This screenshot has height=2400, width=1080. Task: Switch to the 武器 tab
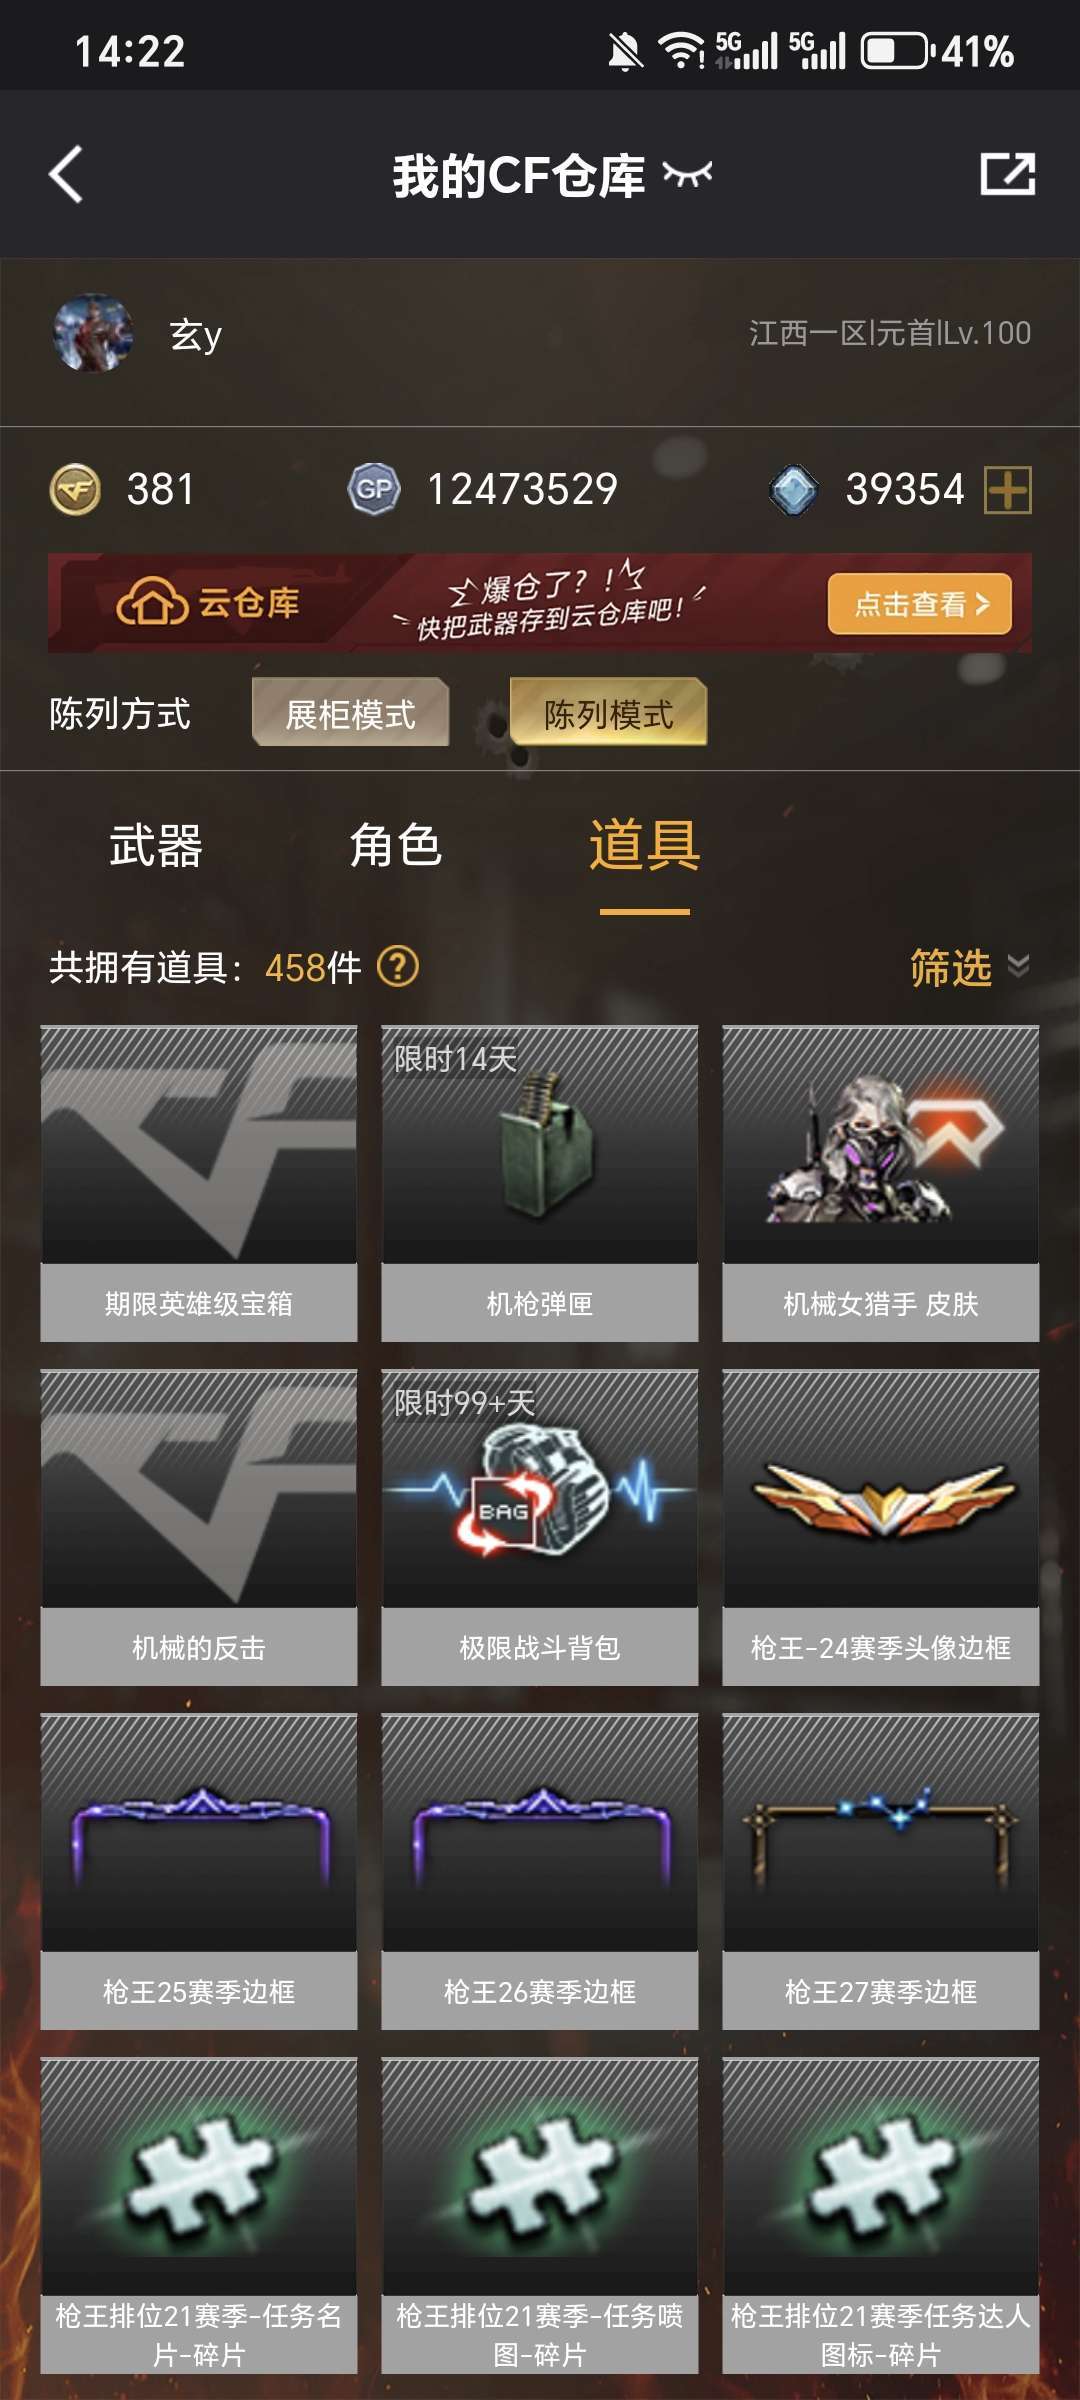pos(156,846)
